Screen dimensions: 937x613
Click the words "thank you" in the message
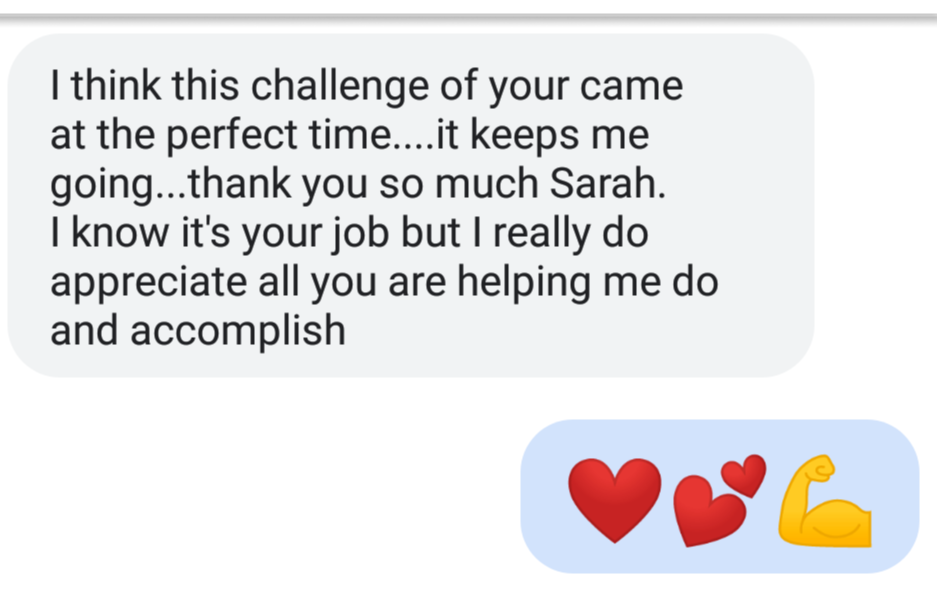pos(278,184)
